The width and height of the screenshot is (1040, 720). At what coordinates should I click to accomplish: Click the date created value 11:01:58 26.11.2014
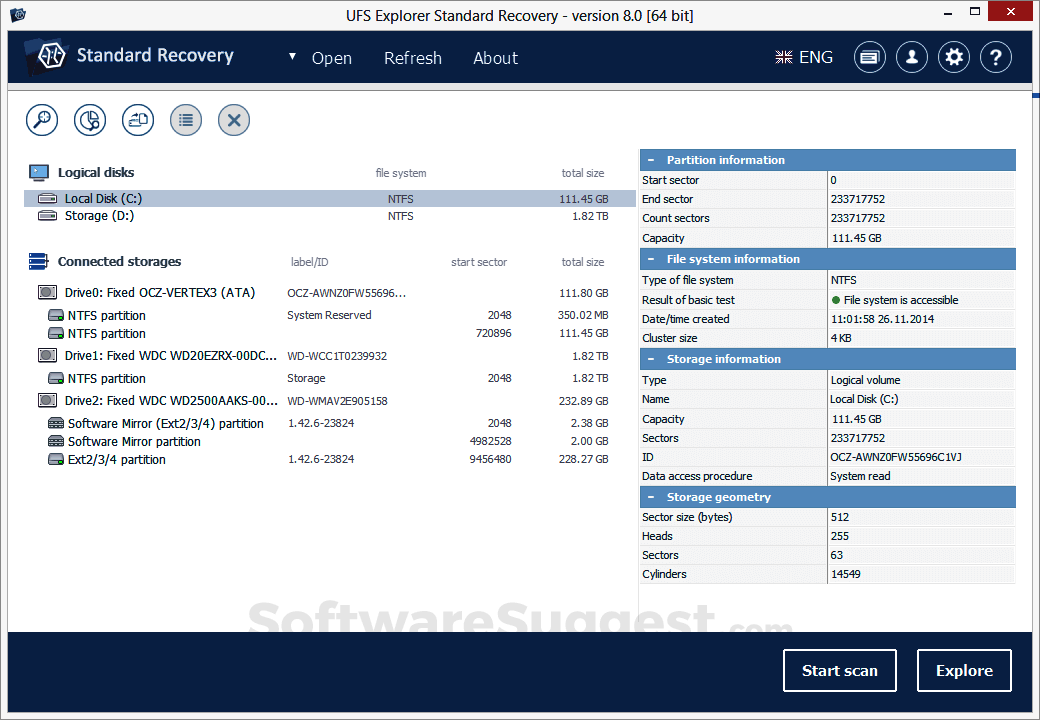882,319
